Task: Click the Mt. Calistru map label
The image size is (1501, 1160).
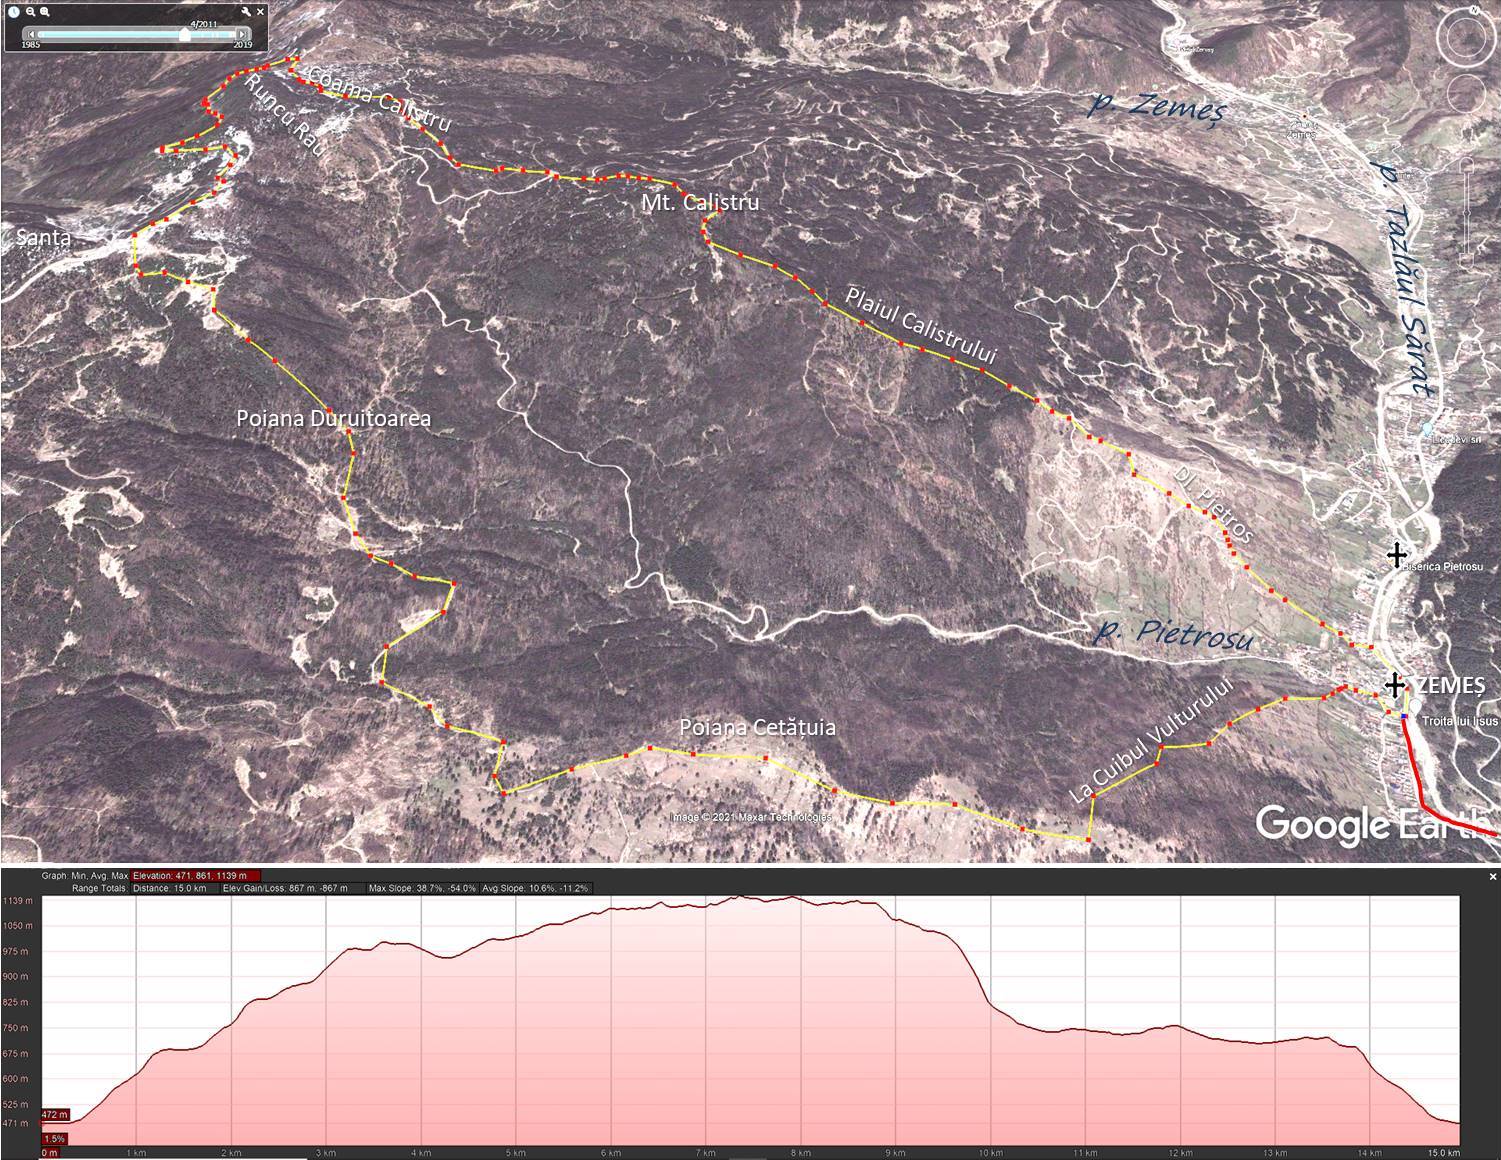Action: click(699, 203)
